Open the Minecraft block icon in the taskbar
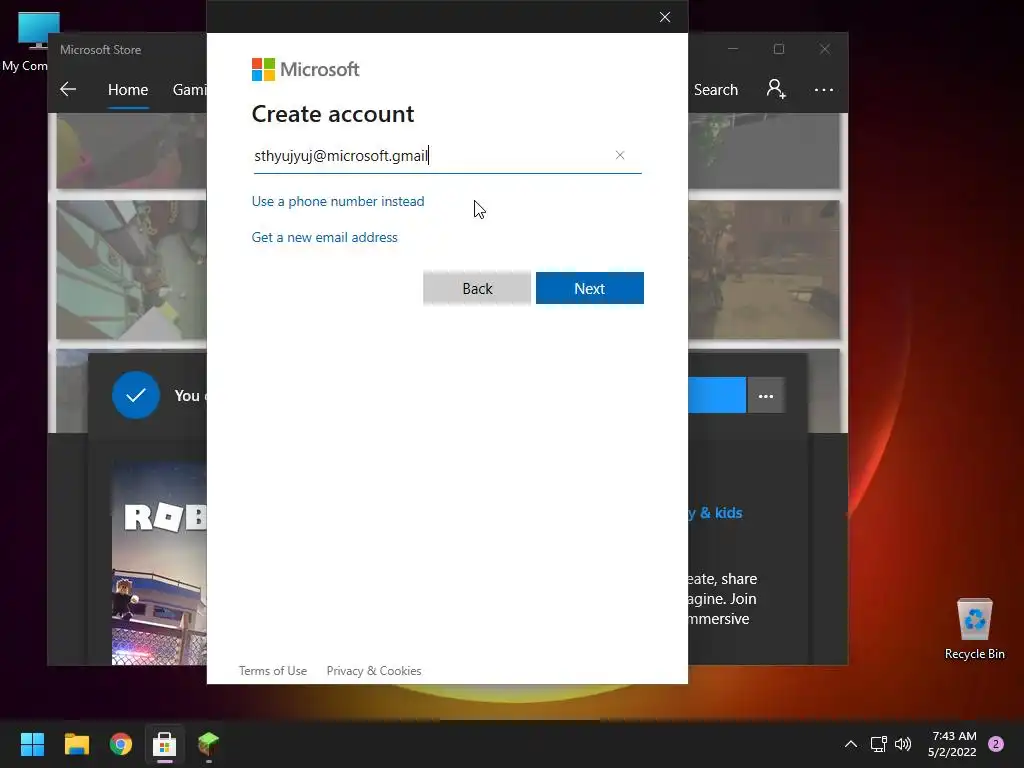The width and height of the screenshot is (1024, 768). pos(208,744)
